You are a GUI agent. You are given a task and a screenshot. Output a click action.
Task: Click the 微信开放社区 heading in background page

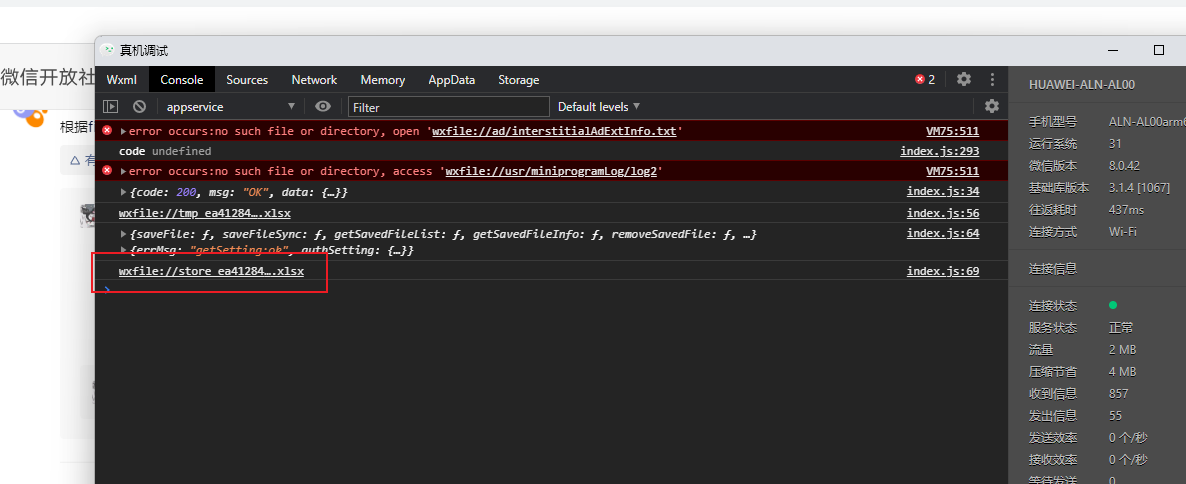click(47, 77)
